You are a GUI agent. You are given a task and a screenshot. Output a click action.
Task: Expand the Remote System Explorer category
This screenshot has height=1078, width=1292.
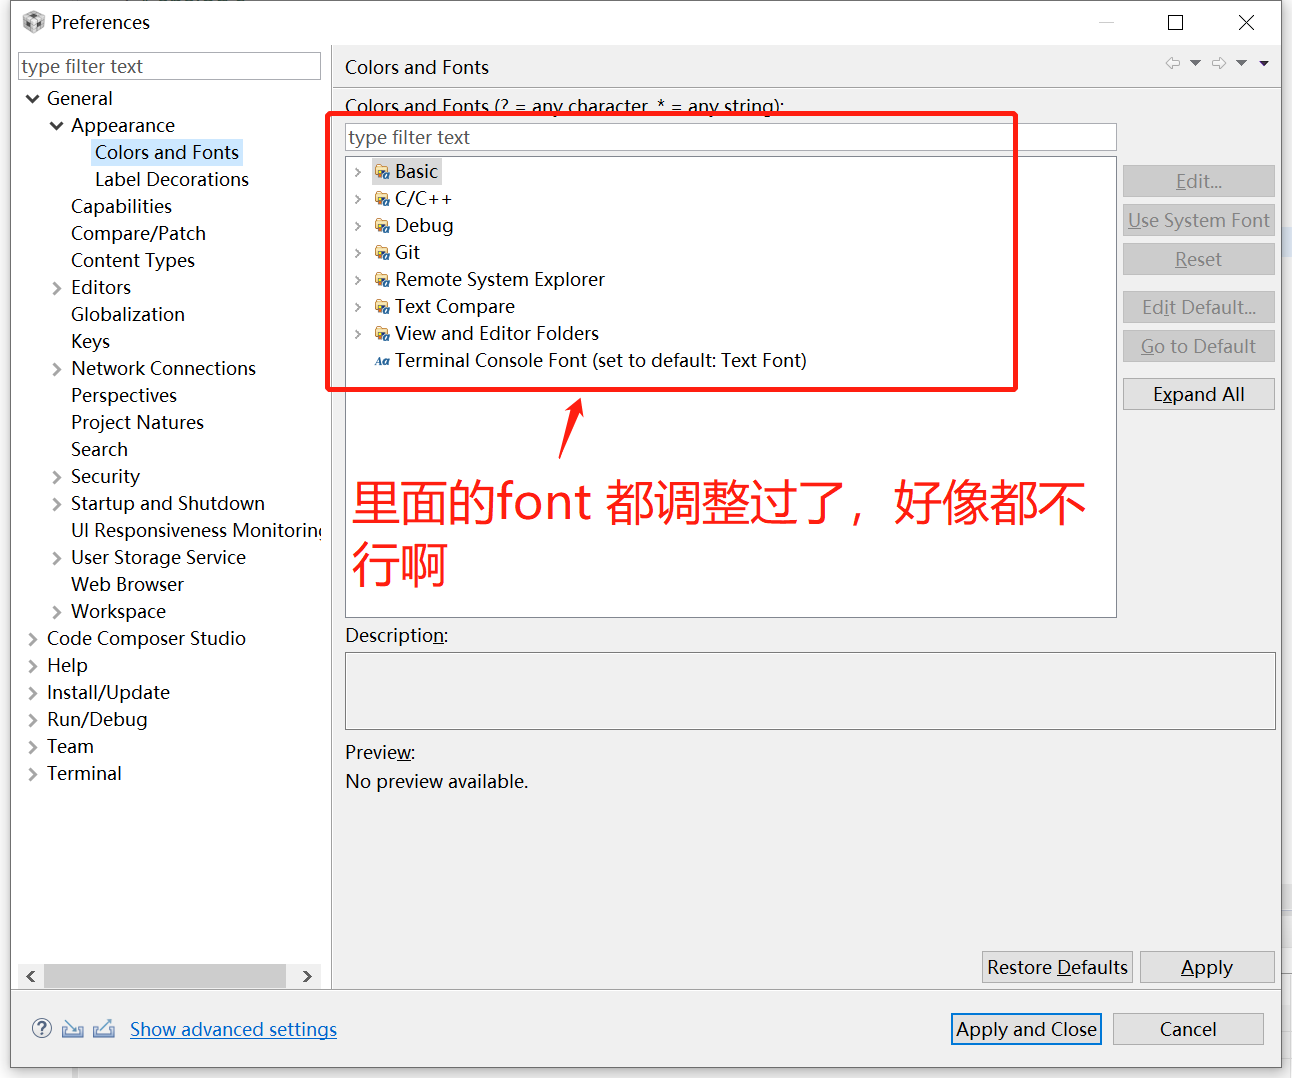click(x=358, y=280)
